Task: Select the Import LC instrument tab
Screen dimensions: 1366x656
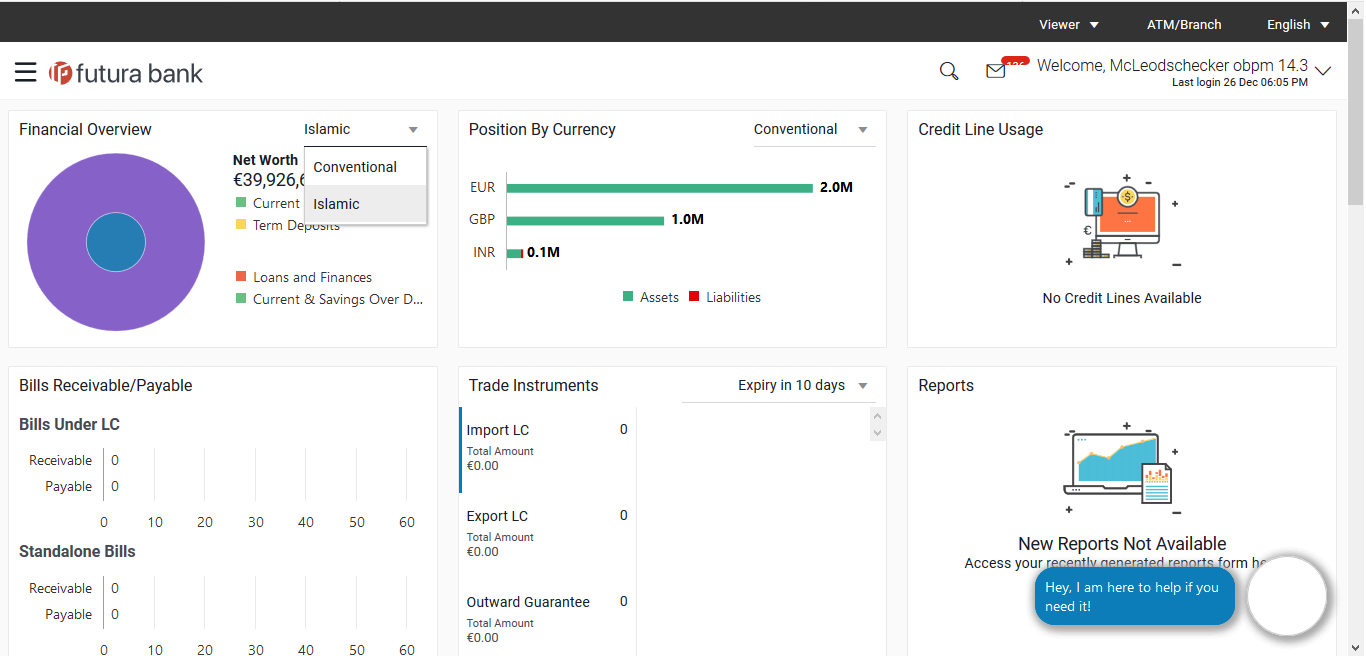Action: (x=547, y=450)
